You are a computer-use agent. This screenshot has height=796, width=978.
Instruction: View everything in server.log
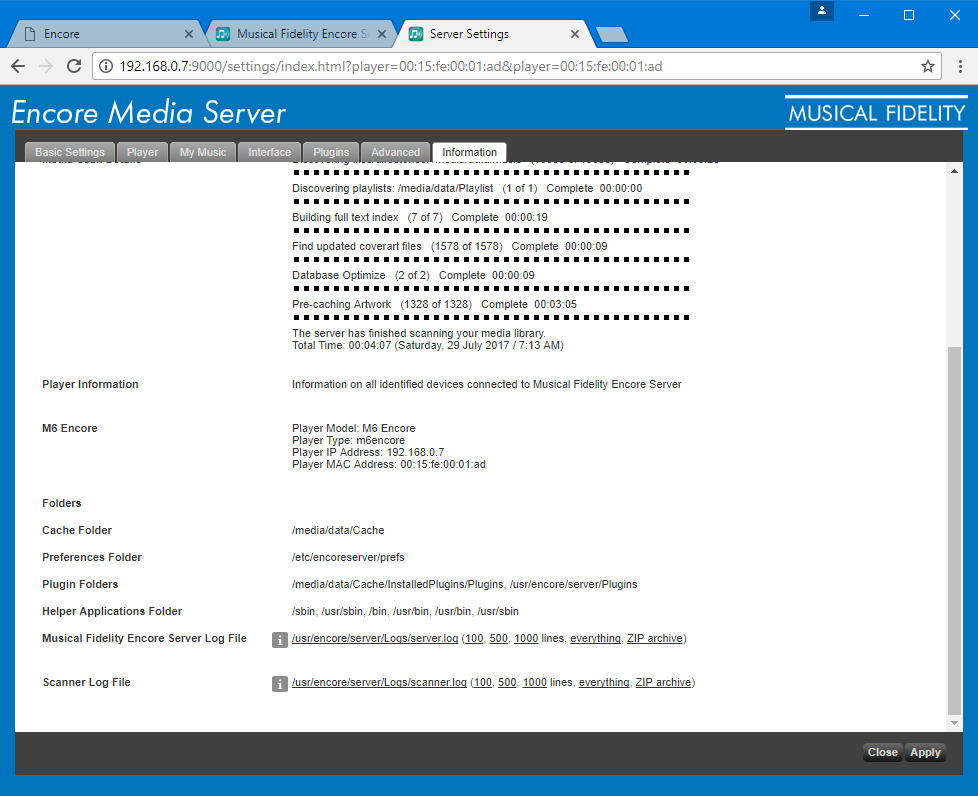point(595,638)
